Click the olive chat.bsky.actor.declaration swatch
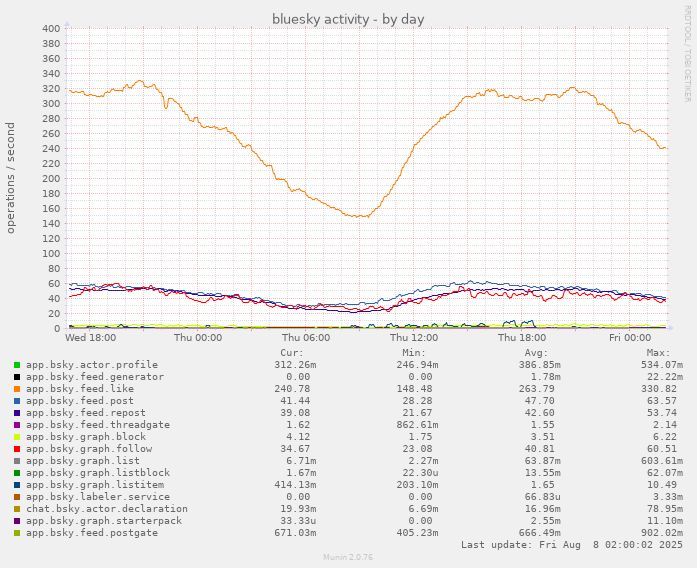Image resolution: width=697 pixels, height=568 pixels. [x=17, y=509]
